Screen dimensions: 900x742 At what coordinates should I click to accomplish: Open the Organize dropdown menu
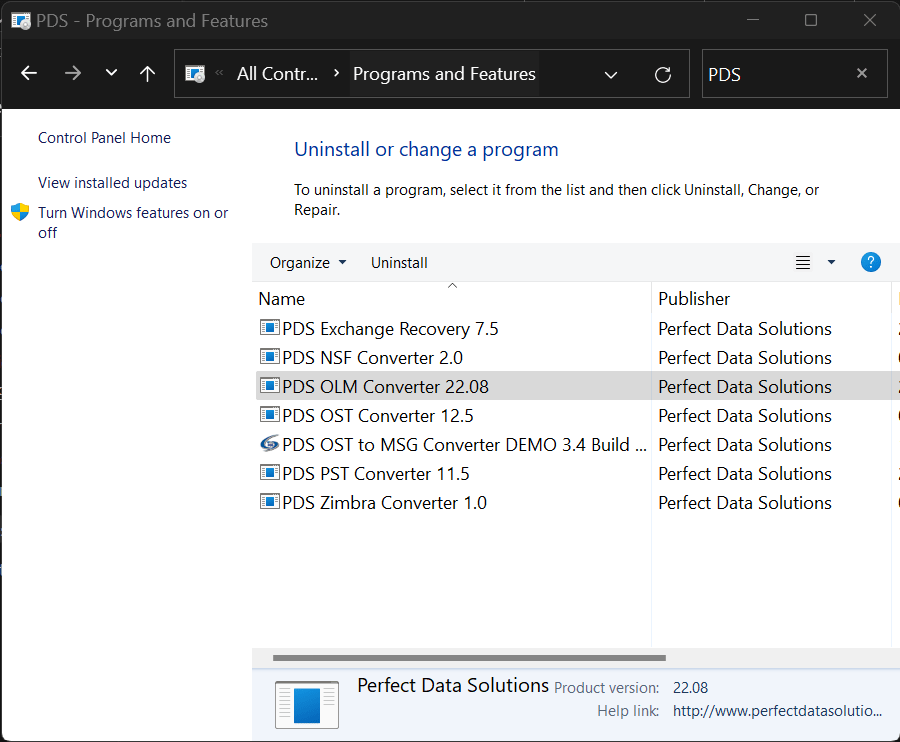[x=308, y=263]
